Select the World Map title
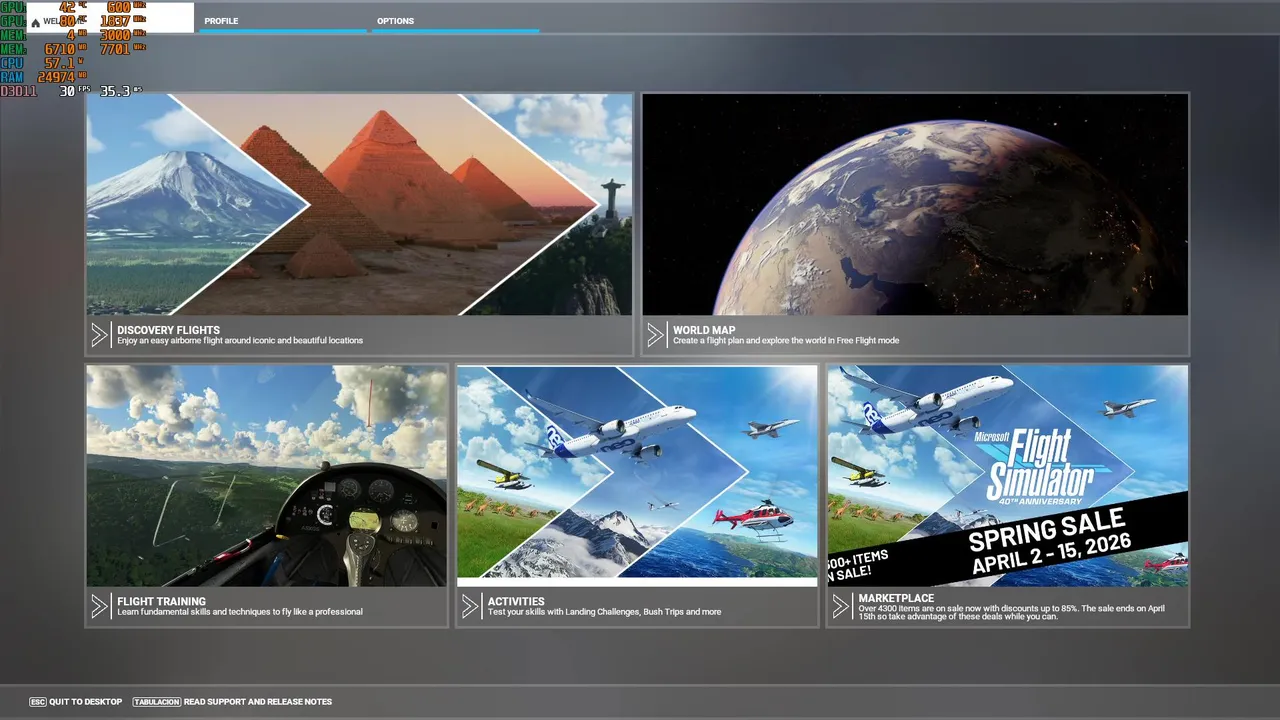The width and height of the screenshot is (1280, 720). [x=704, y=330]
